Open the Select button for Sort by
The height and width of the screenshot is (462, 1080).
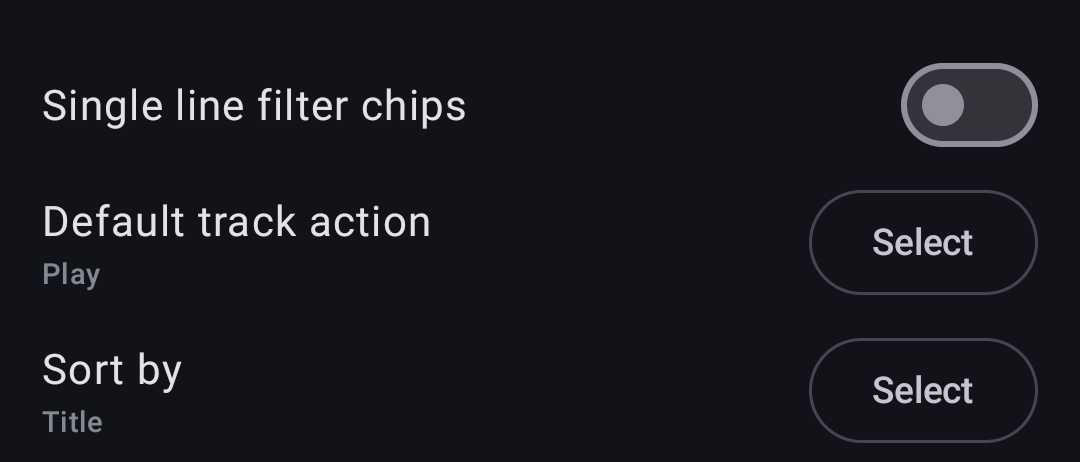(x=923, y=390)
